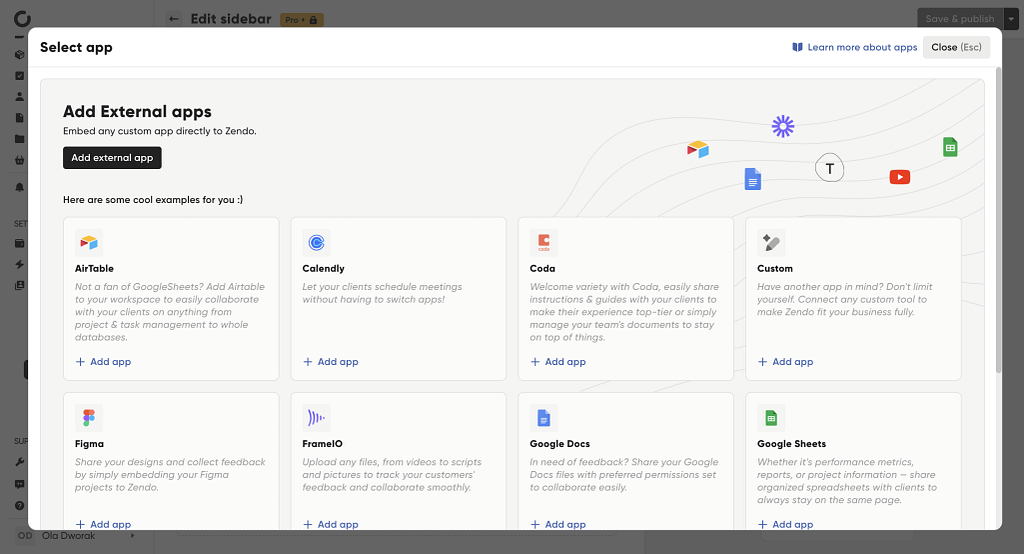Click Add app under Google Sheets

[785, 524]
